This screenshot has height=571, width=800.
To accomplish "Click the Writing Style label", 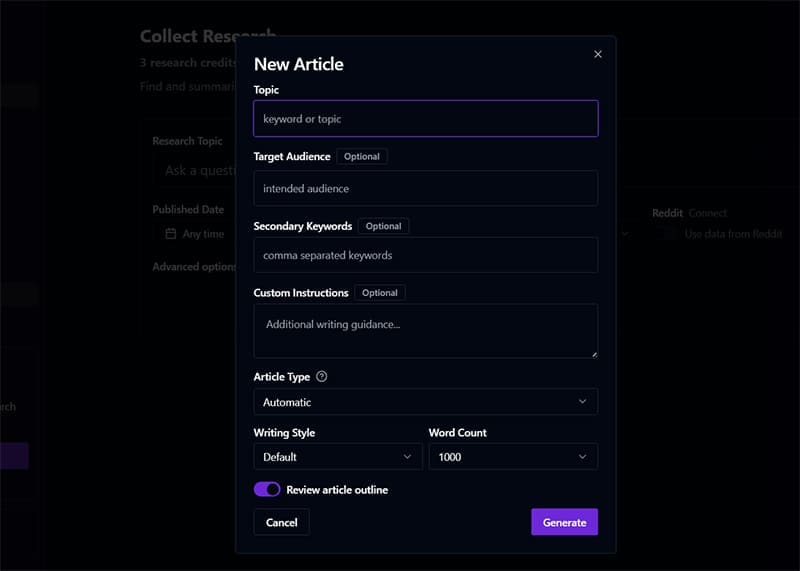I will [x=284, y=433].
